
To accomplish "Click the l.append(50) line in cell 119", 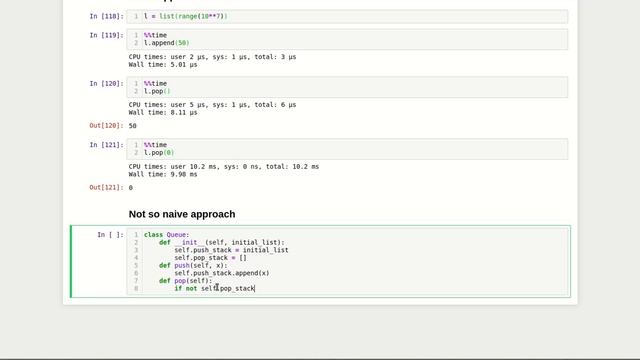I will [x=167, y=43].
